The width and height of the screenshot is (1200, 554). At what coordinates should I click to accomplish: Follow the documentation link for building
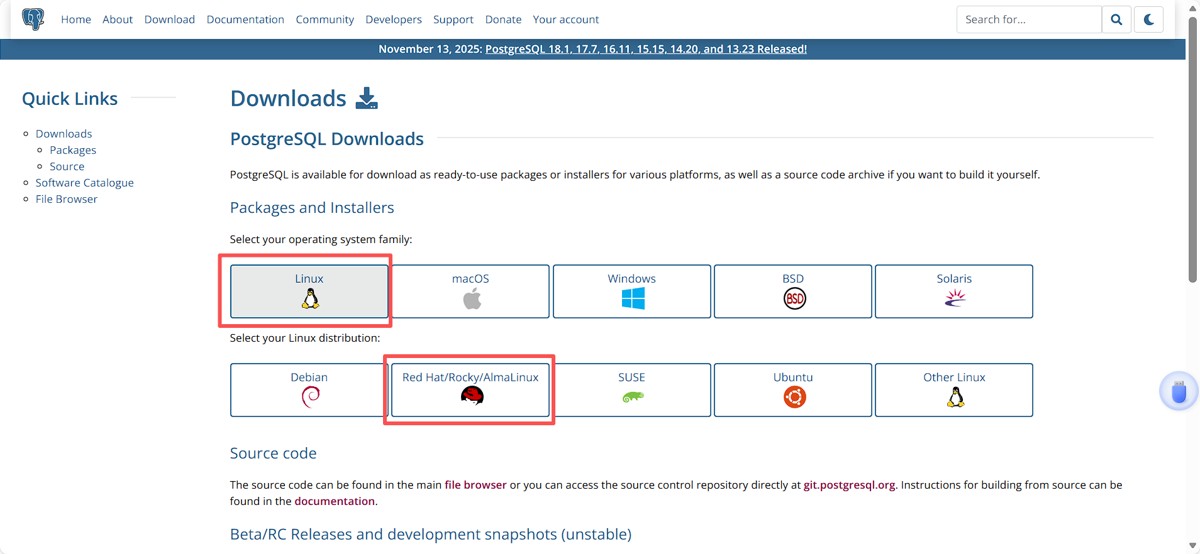coord(335,501)
